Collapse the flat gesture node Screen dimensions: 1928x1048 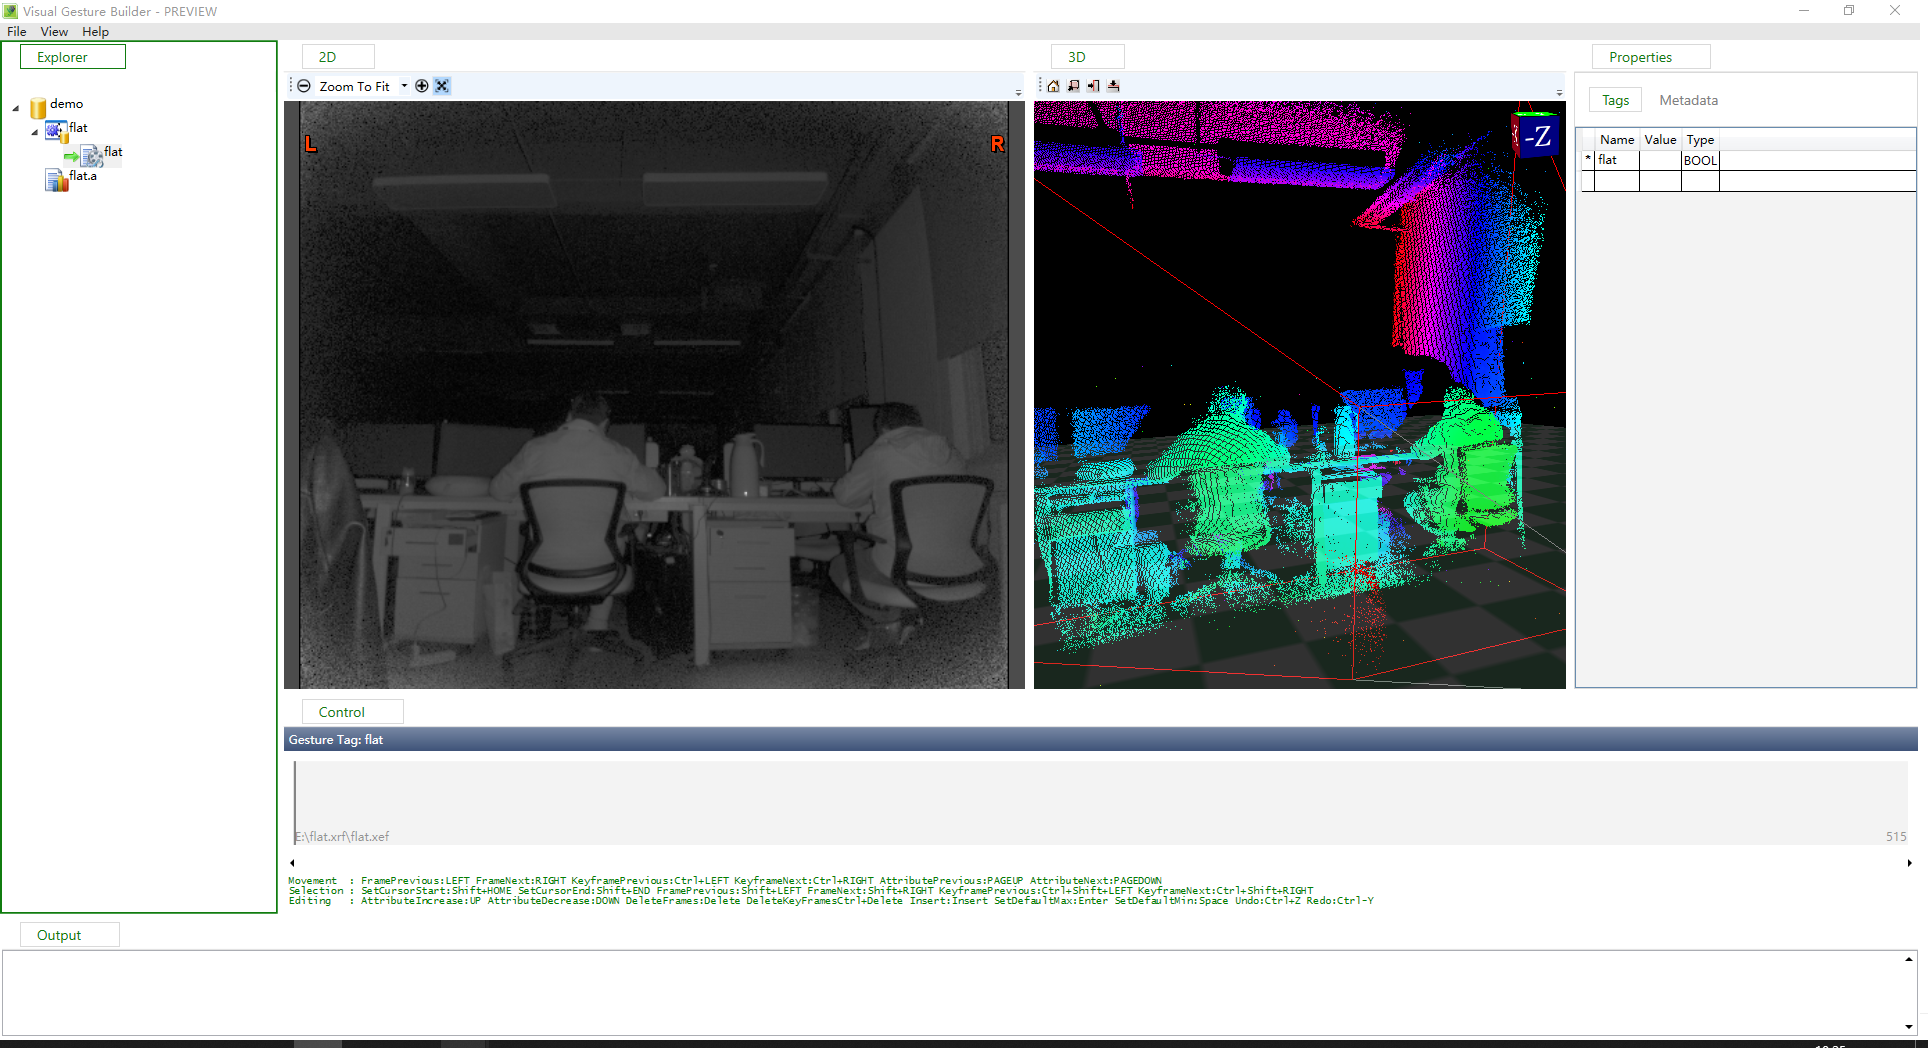pos(34,130)
